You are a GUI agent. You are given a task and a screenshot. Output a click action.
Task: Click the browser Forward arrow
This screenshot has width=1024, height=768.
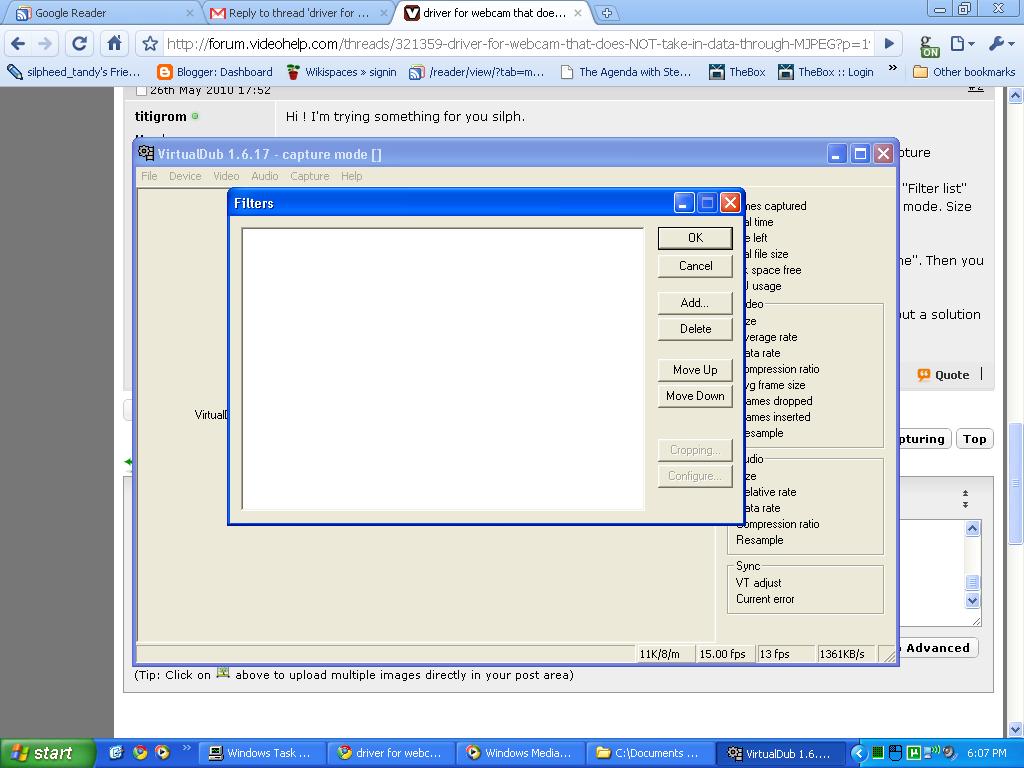coord(45,44)
